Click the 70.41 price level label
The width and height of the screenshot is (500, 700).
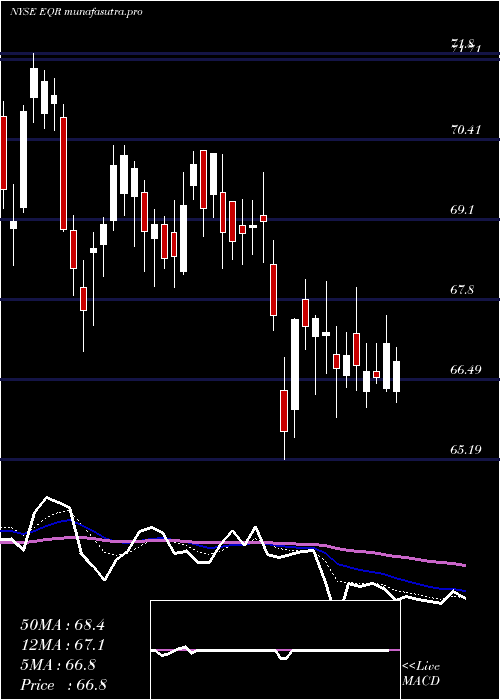(466, 130)
